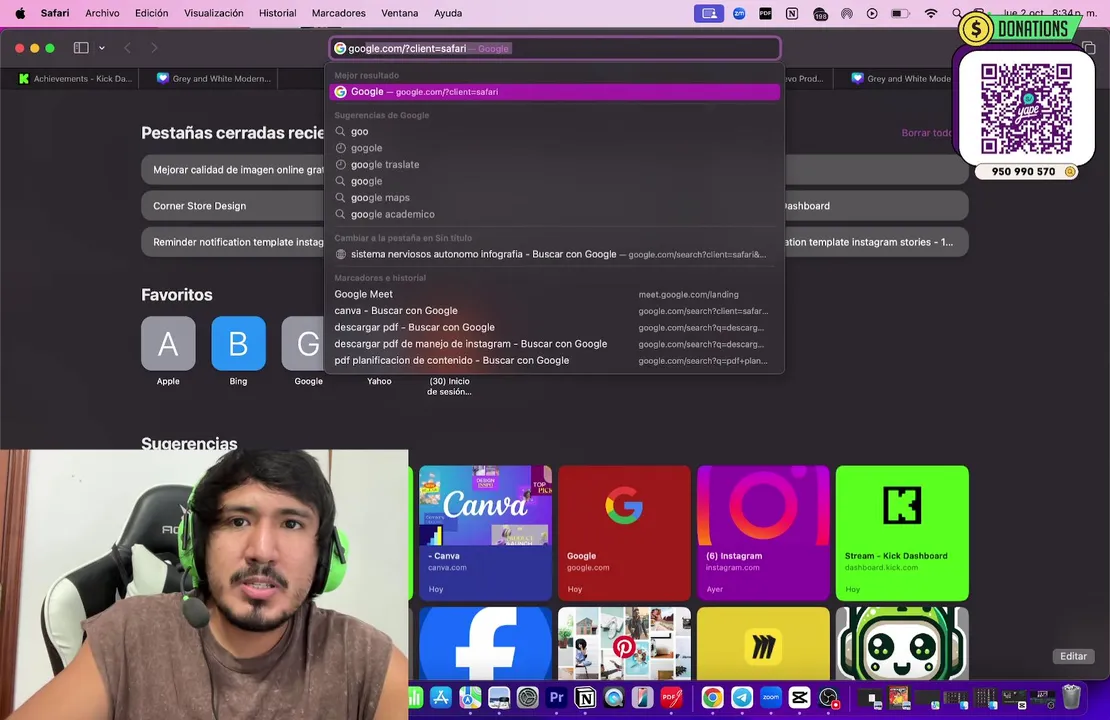Open 'canva - Buscar con Google' entry

555,311
